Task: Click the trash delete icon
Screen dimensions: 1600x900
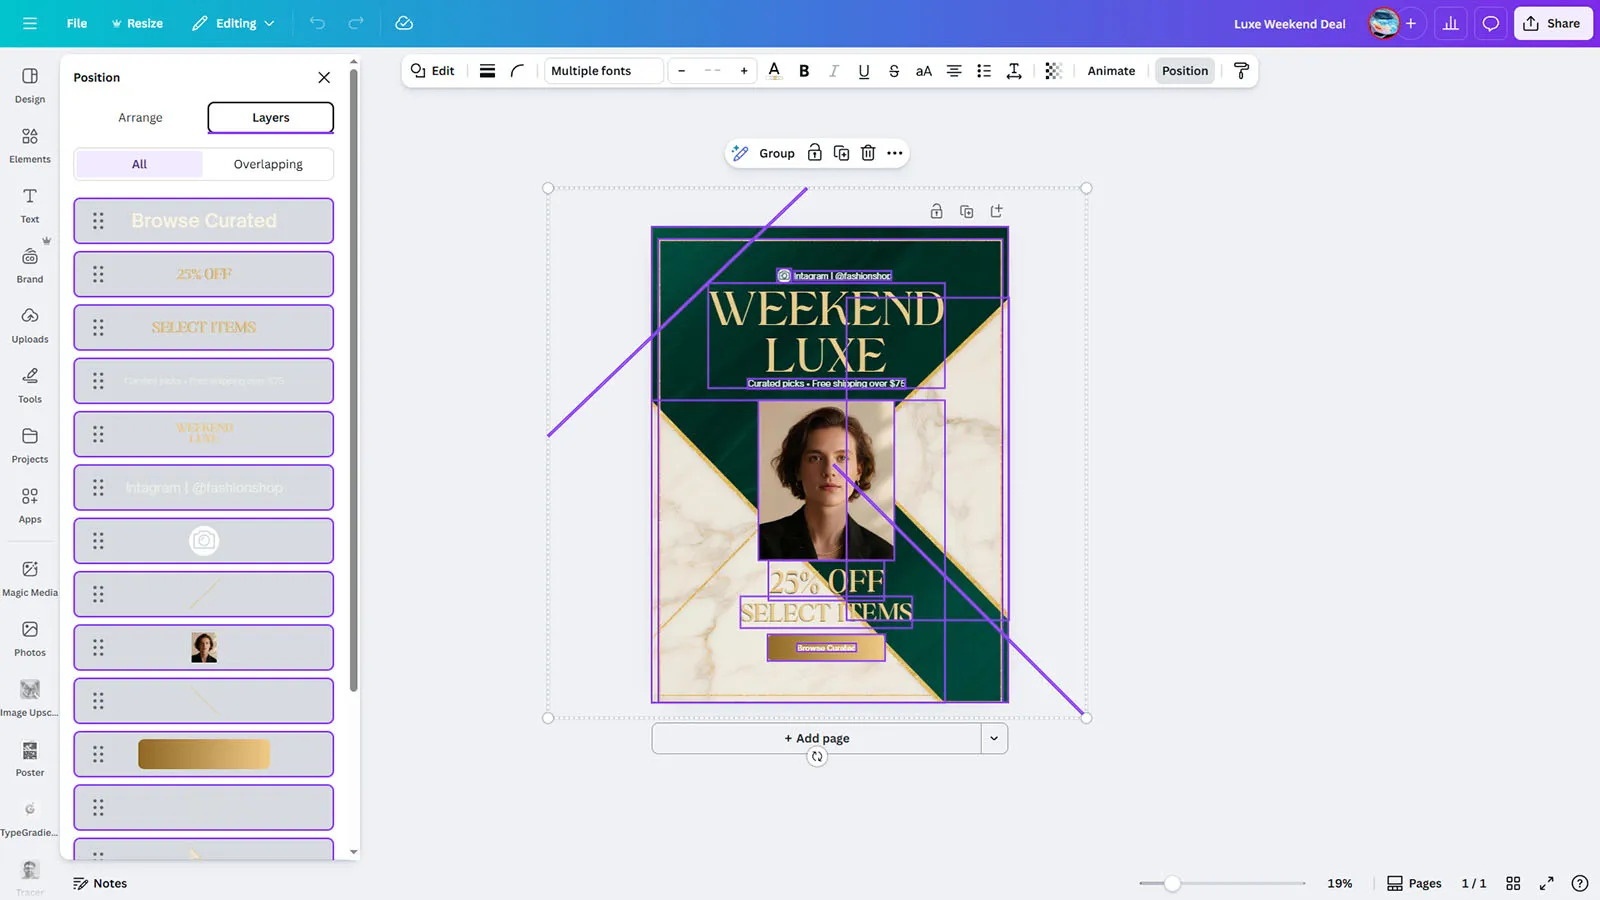Action: pyautogui.click(x=868, y=153)
